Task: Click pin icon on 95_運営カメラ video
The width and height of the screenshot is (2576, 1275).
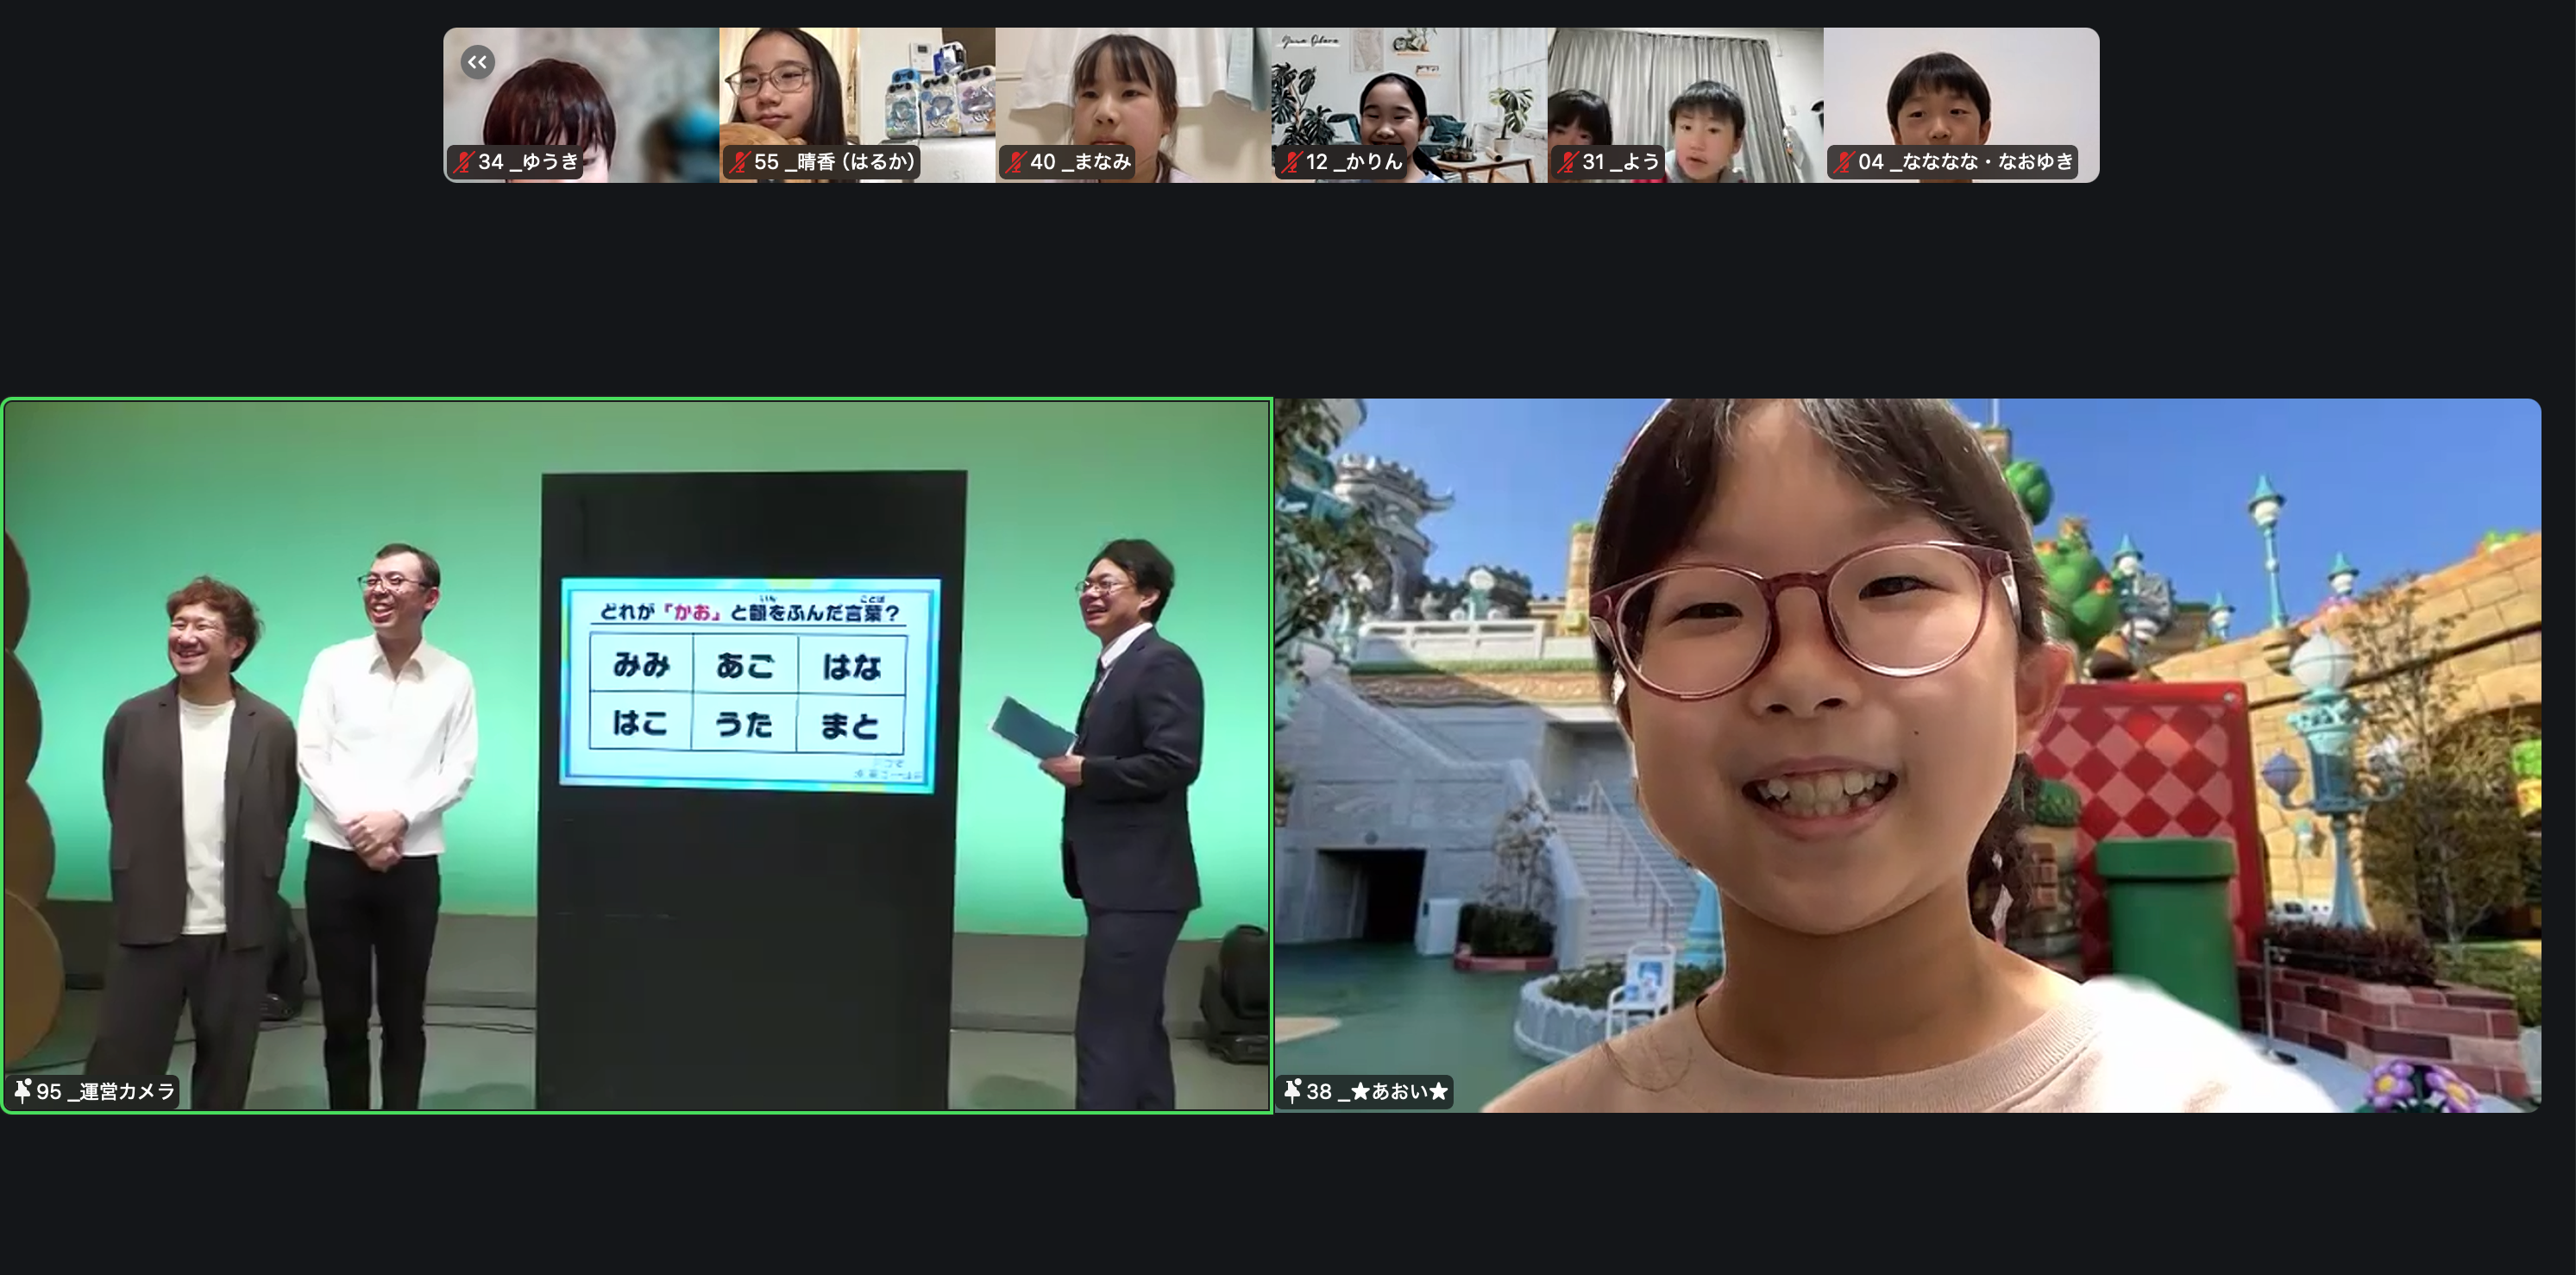Action: pyautogui.click(x=22, y=1090)
